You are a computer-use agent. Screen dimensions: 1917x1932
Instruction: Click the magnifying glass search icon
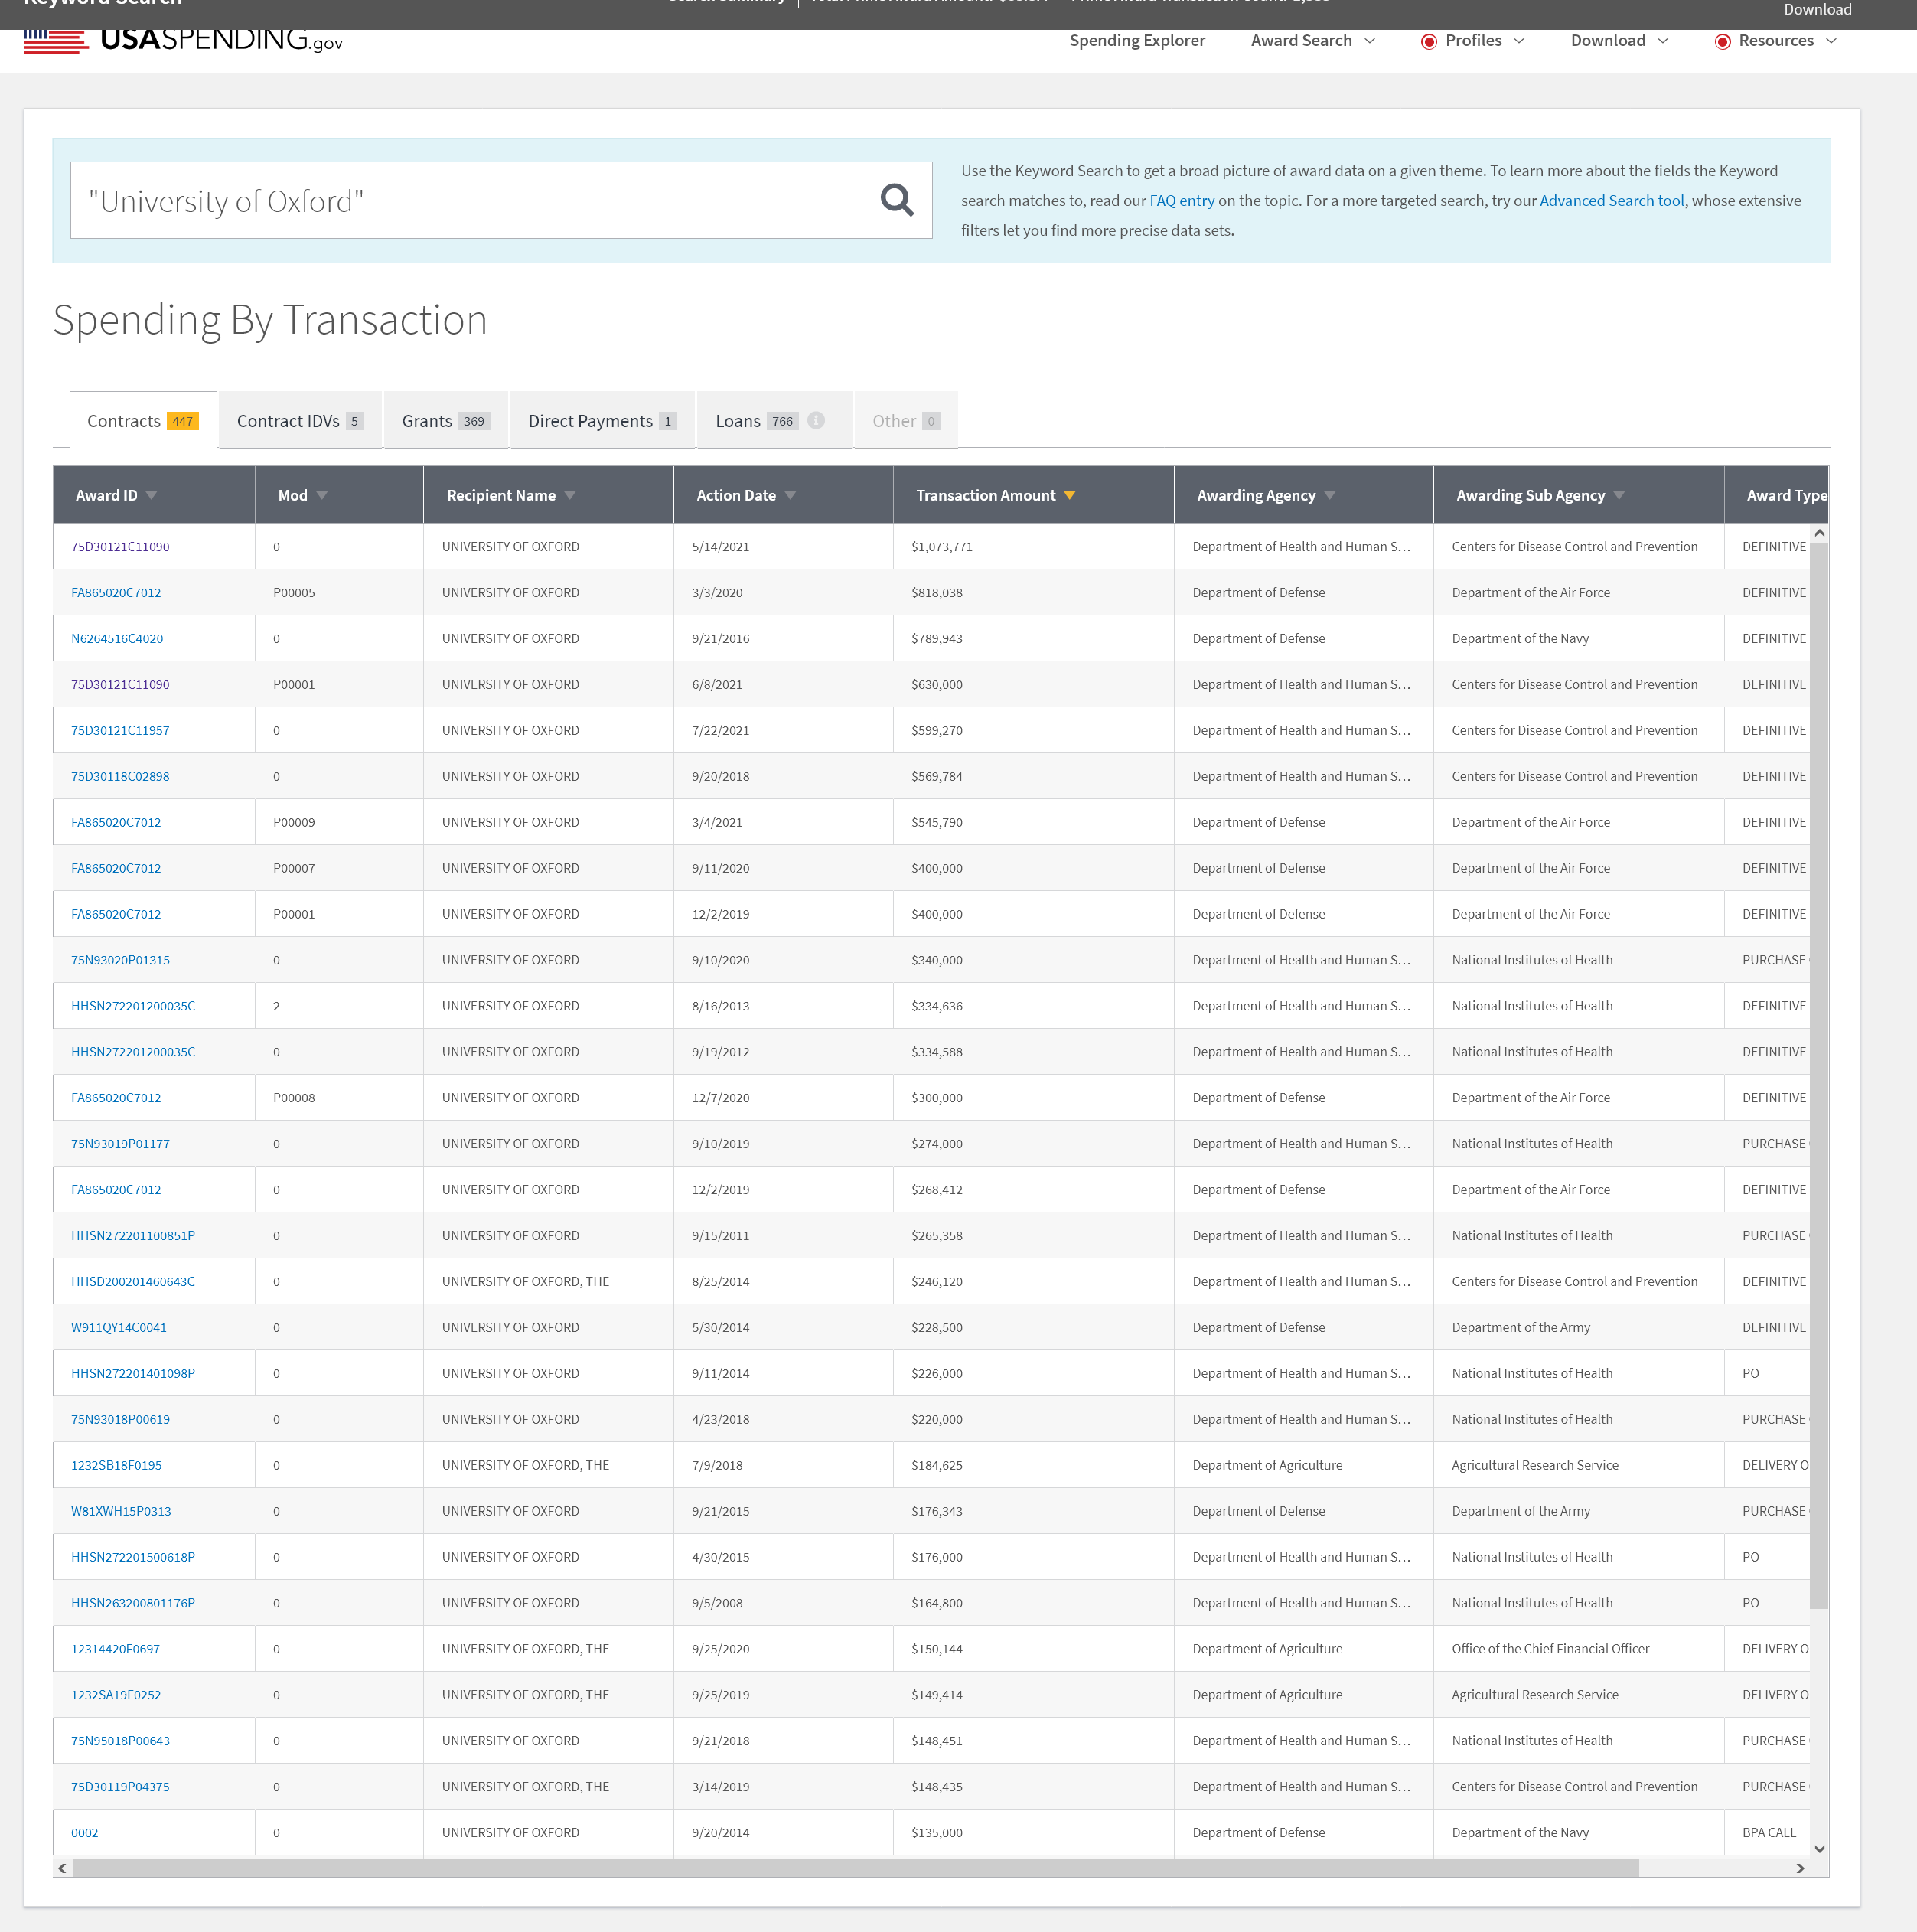point(897,200)
